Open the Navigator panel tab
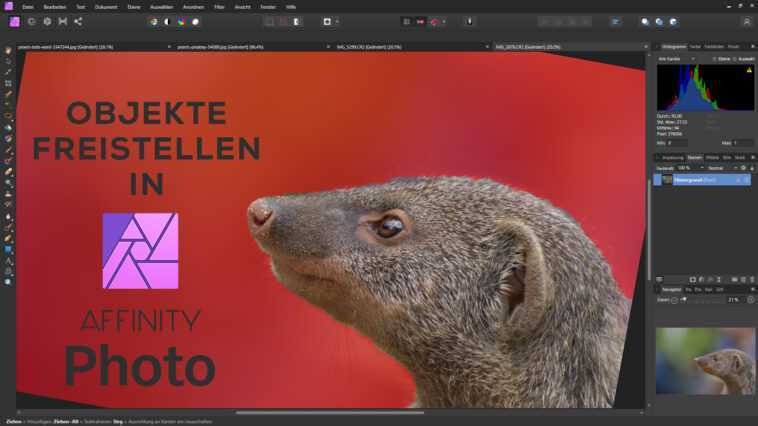 pyautogui.click(x=671, y=289)
